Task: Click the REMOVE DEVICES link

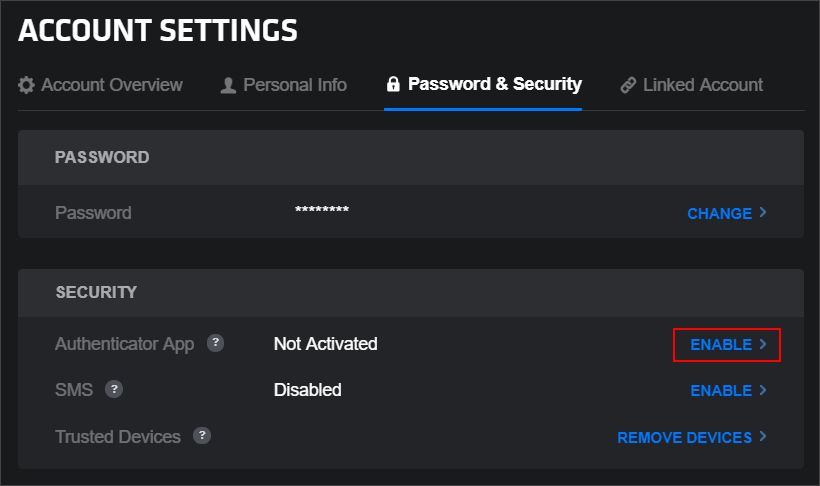Action: point(684,437)
